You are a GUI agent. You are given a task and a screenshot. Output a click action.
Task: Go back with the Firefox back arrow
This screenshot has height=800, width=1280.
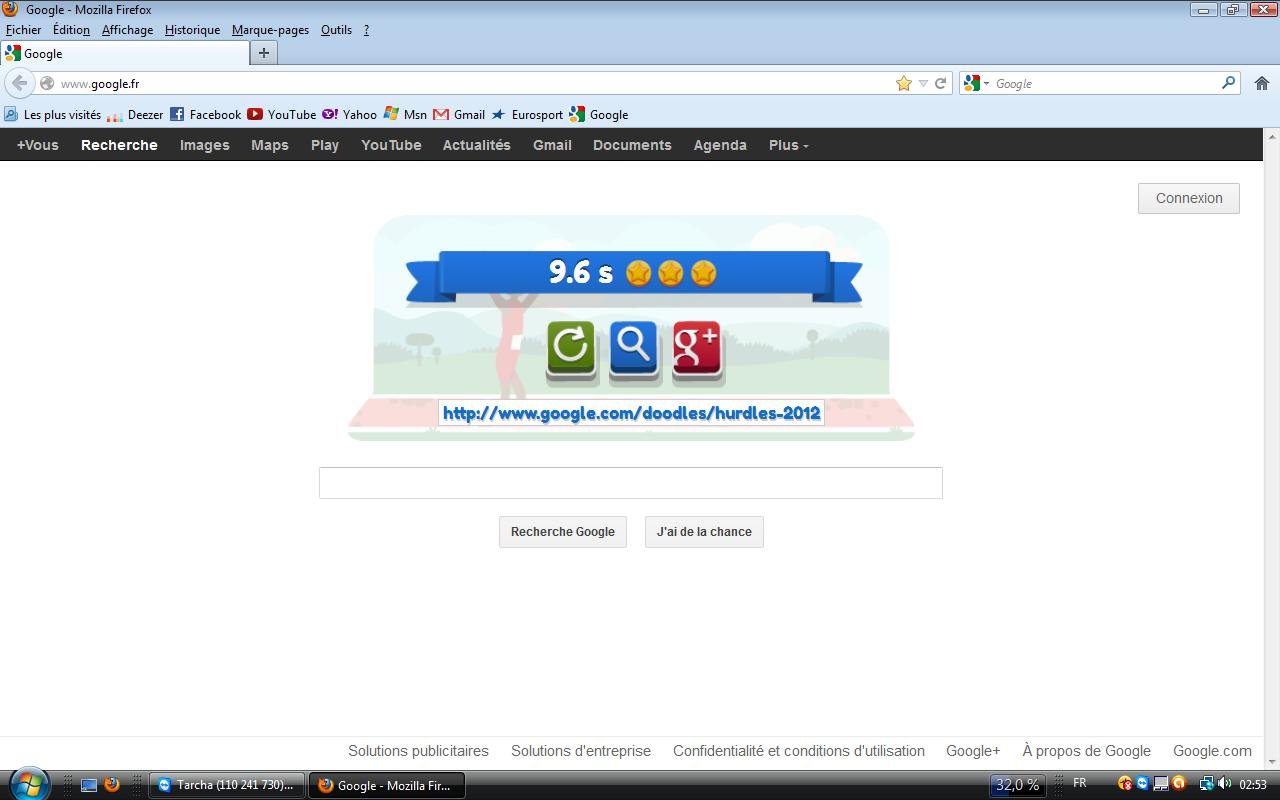19,83
